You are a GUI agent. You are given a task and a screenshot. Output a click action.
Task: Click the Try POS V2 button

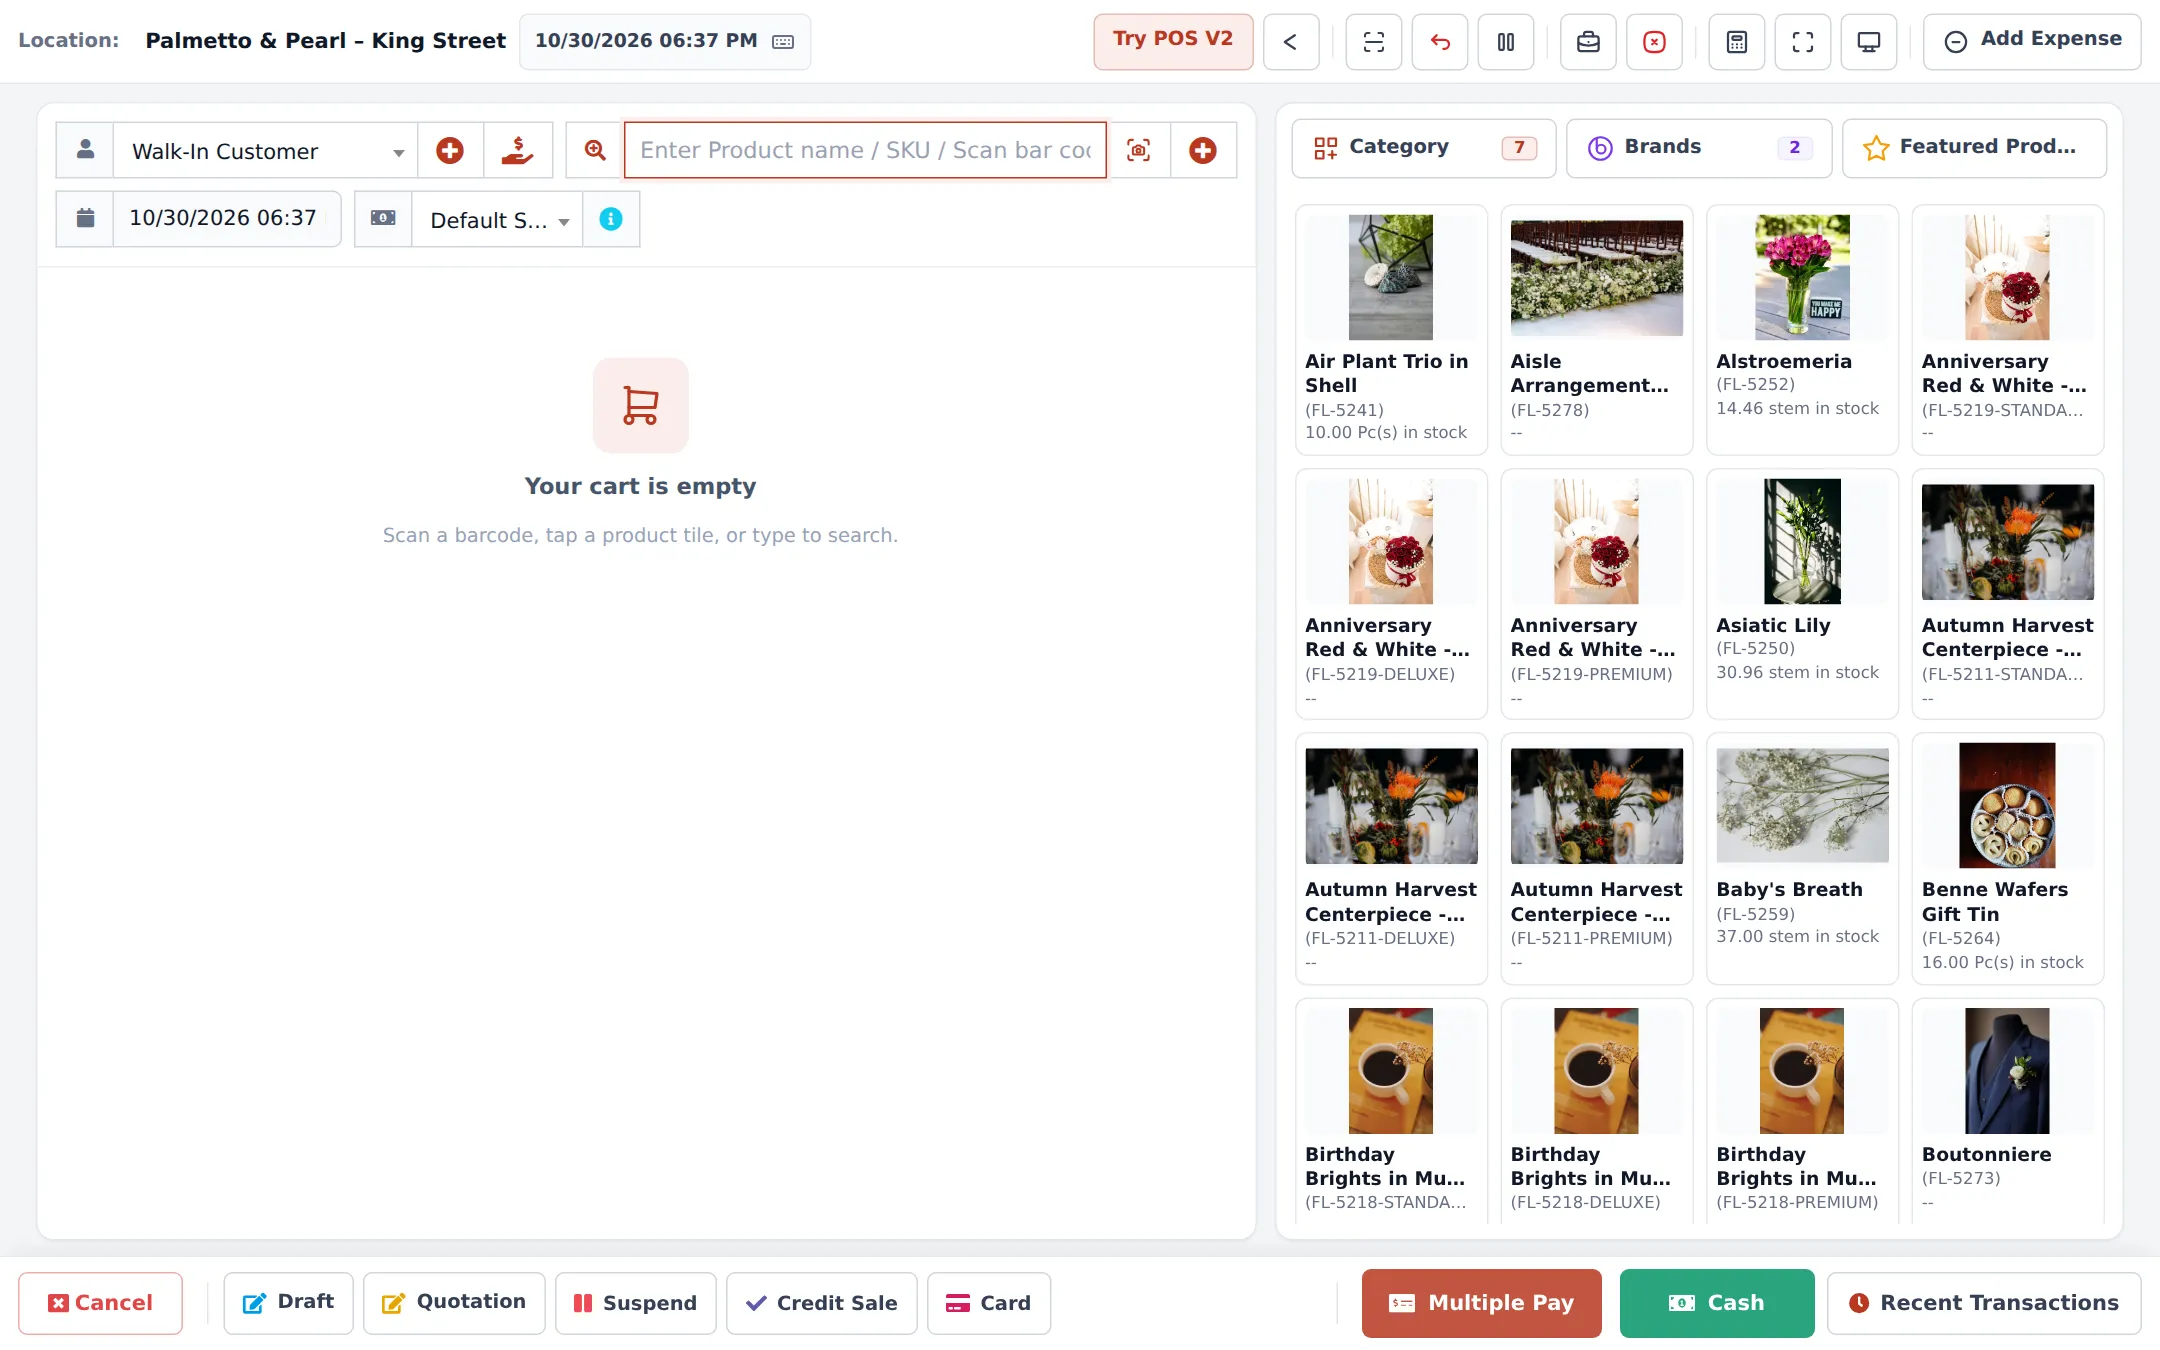tap(1173, 41)
